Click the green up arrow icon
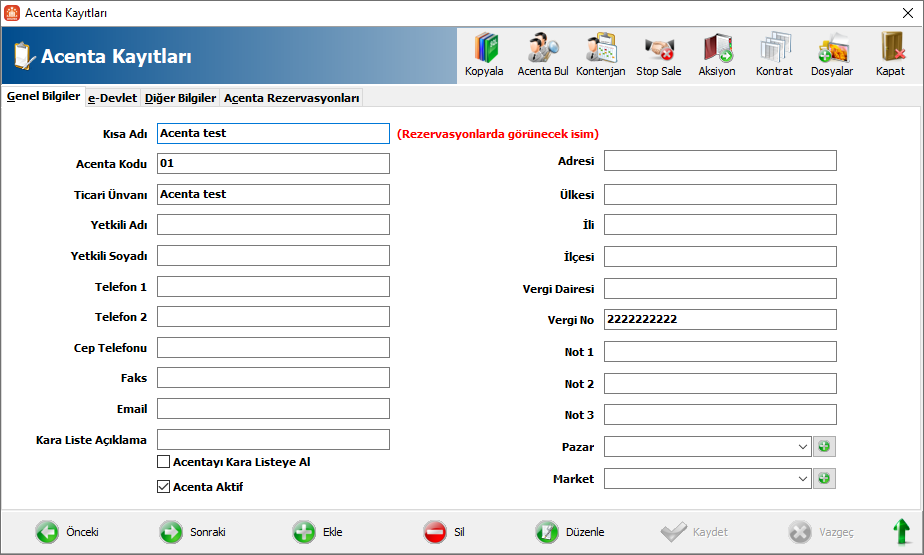This screenshot has width=924, height=555. [x=902, y=531]
